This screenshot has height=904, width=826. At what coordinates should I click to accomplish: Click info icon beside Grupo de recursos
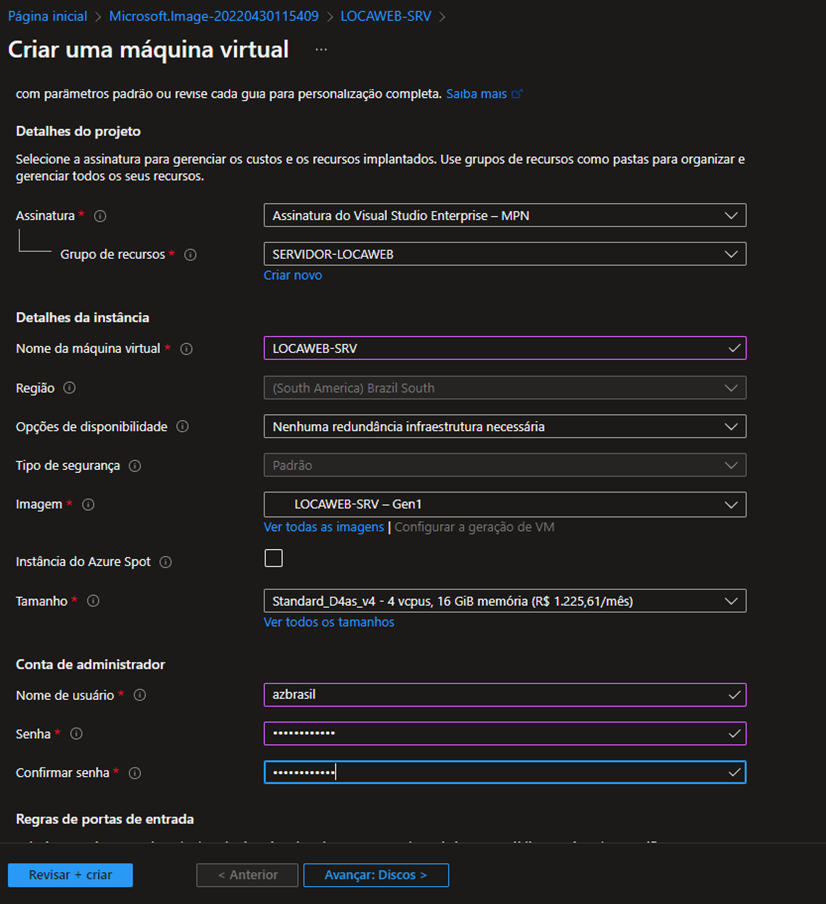click(190, 255)
